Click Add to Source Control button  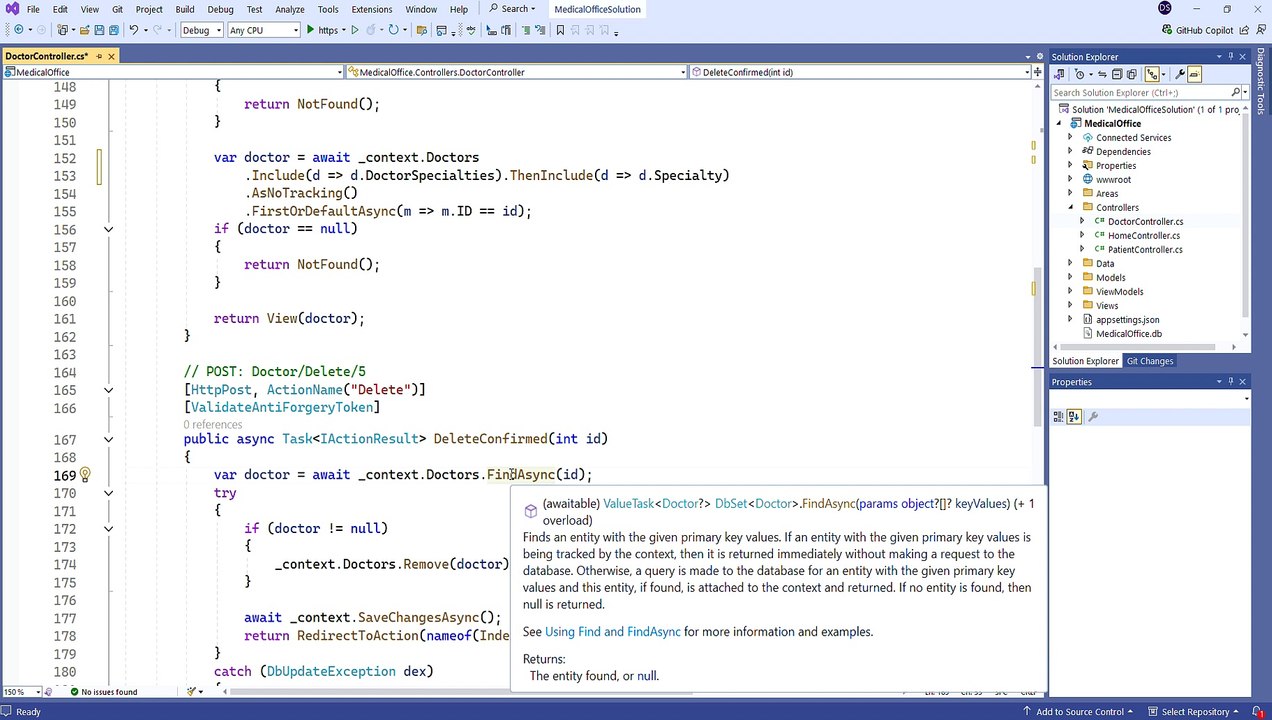(x=1080, y=712)
